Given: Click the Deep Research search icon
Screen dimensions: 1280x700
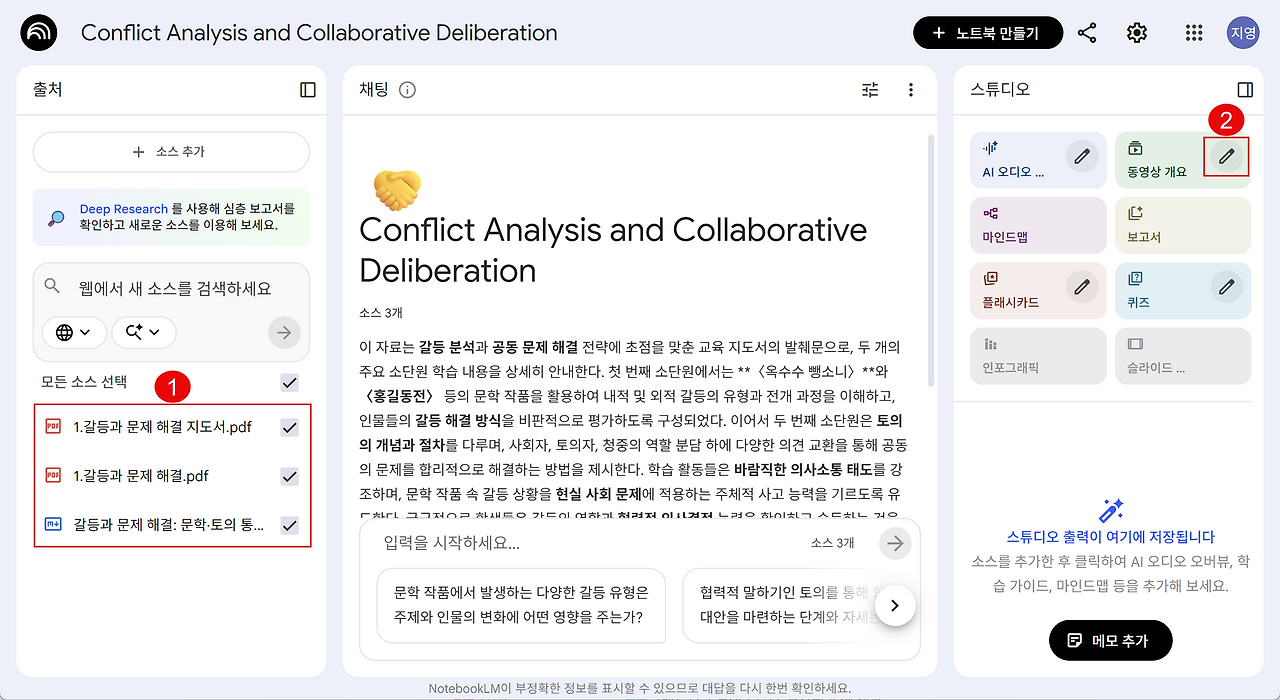Looking at the screenshot, I should point(57,218).
